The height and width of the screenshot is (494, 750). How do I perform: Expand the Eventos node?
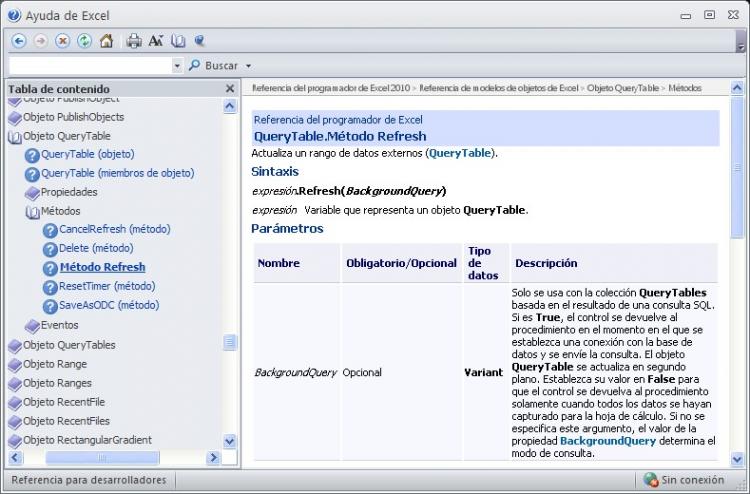(60, 325)
